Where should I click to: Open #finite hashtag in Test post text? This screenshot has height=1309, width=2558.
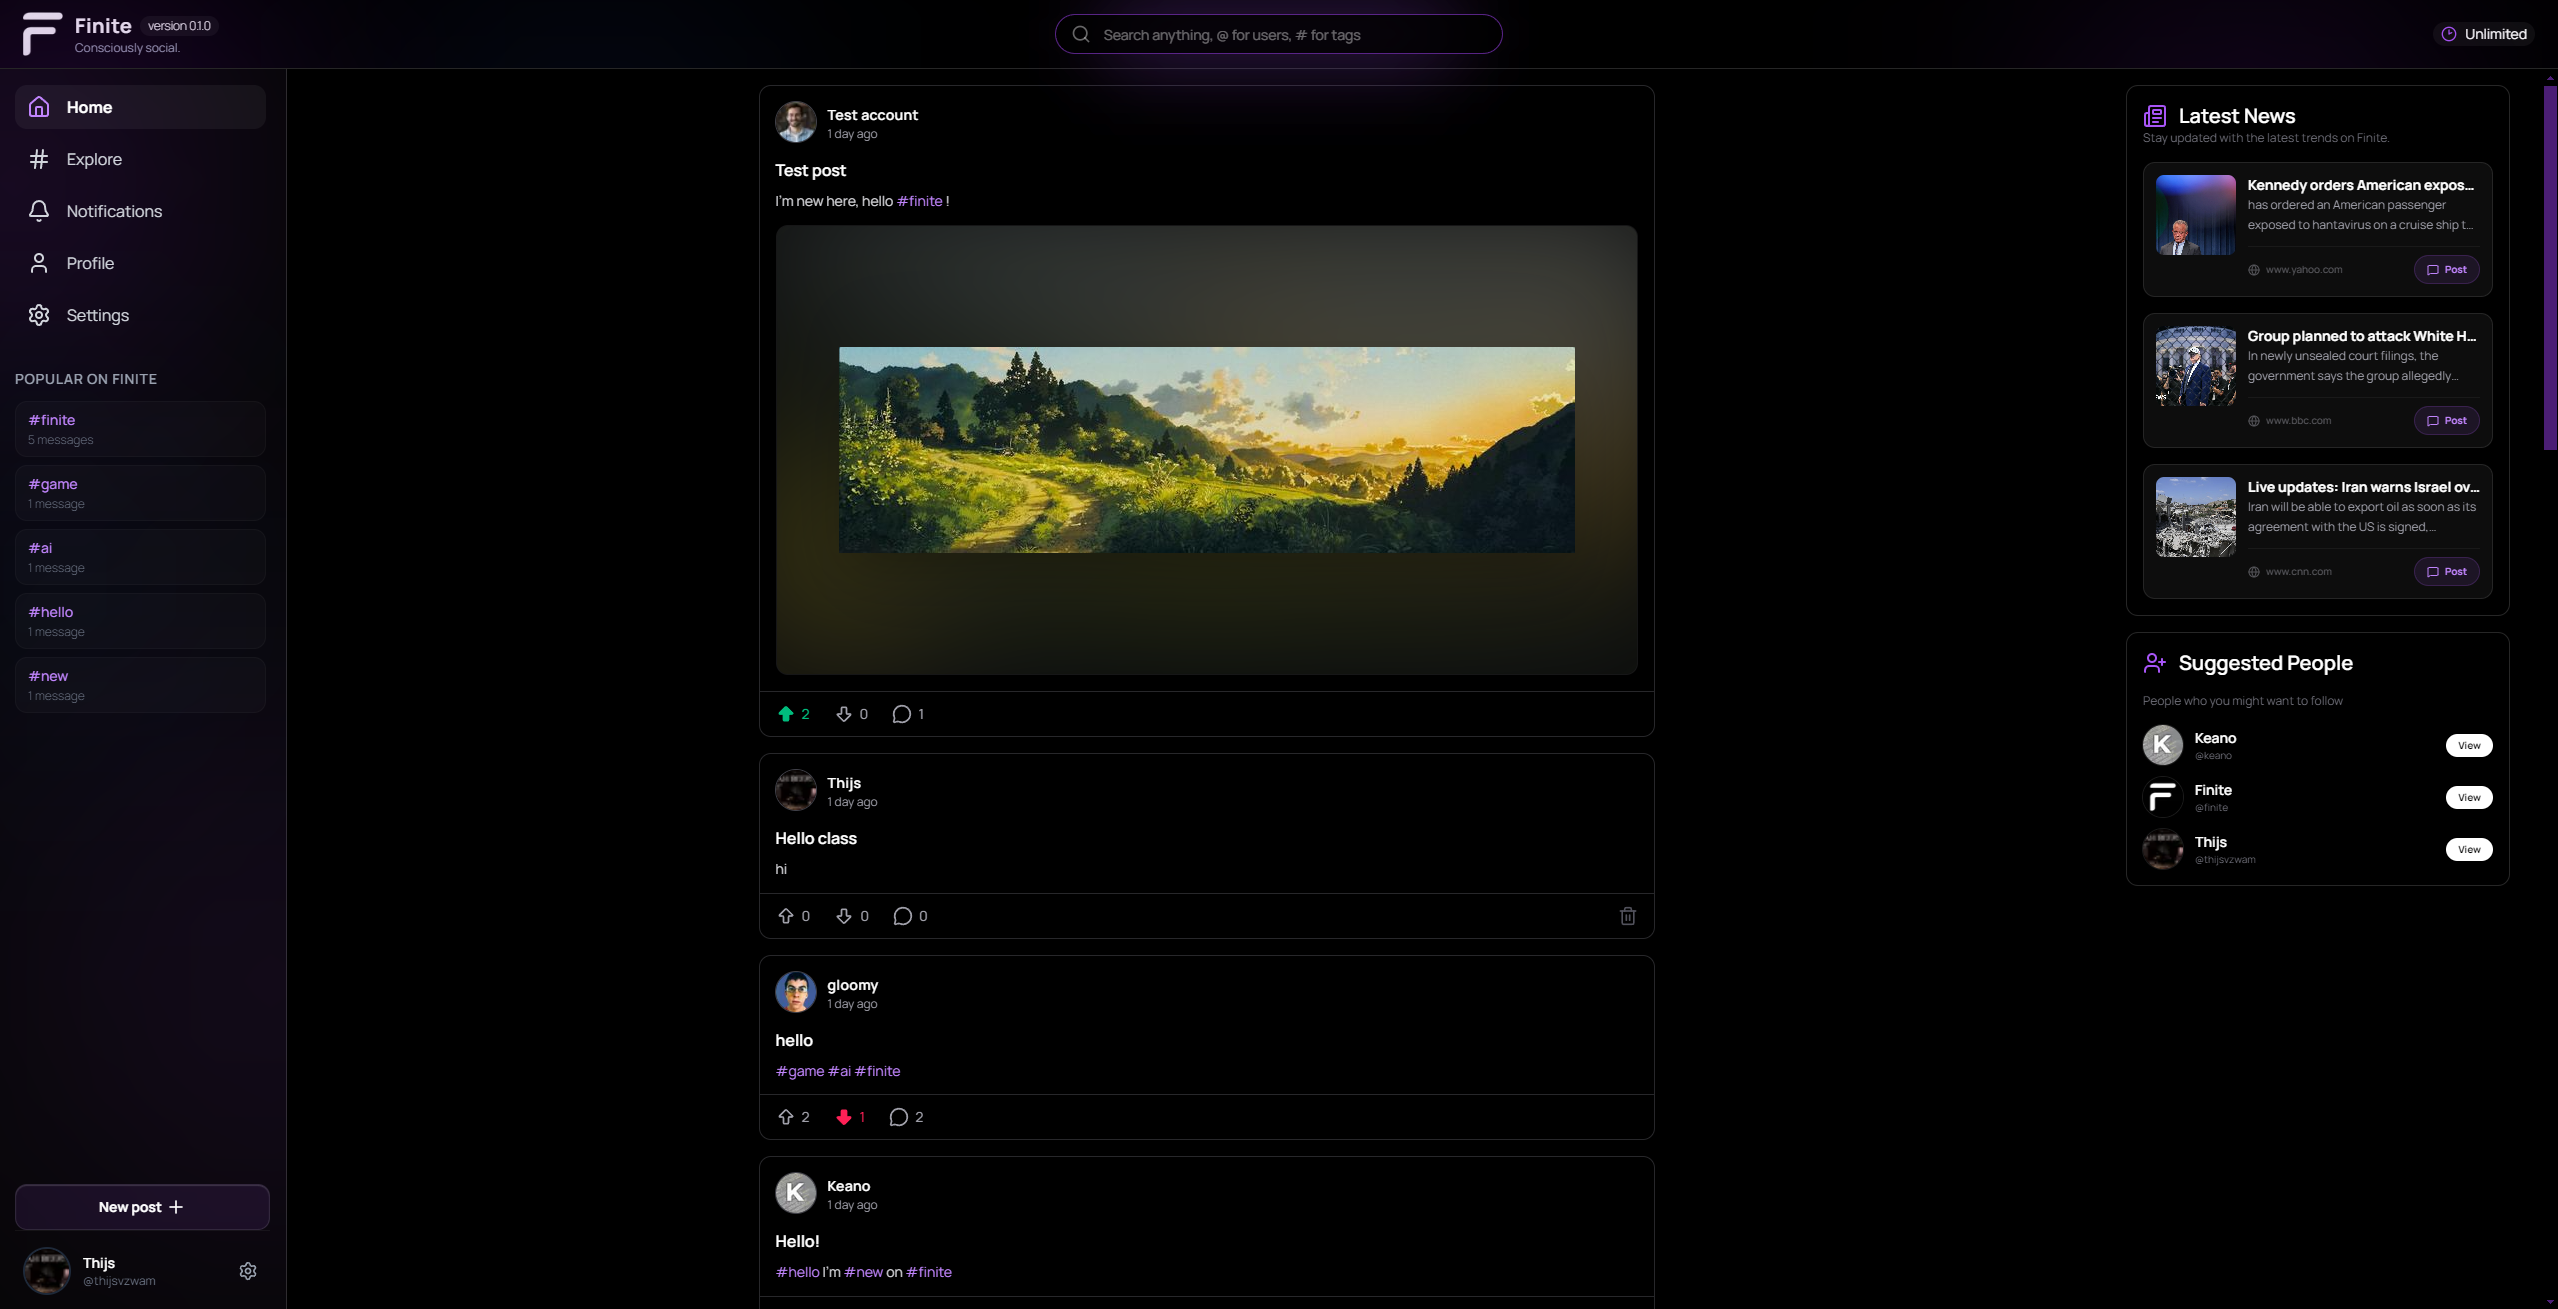click(x=919, y=201)
